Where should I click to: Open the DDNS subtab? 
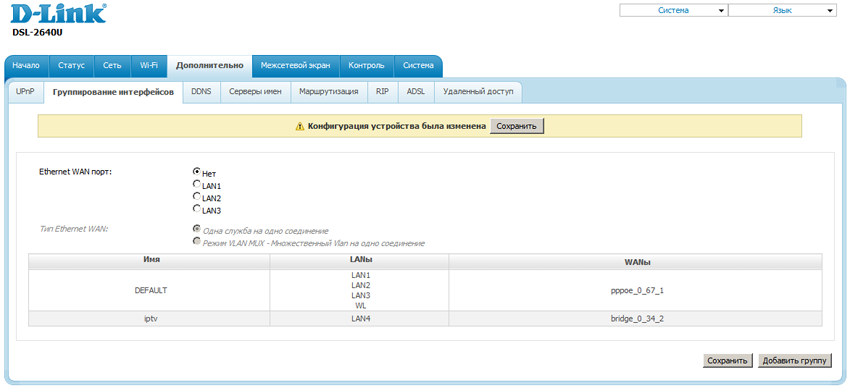click(201, 92)
